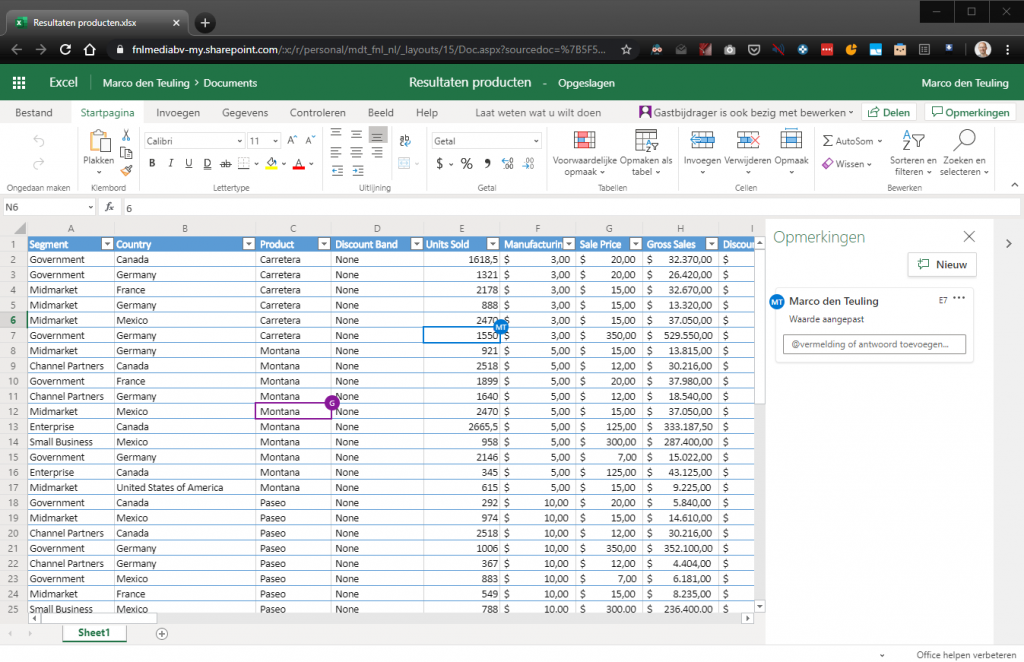The image size is (1024, 662).
Task: Apply bold formatting to selection
Action: 151,162
